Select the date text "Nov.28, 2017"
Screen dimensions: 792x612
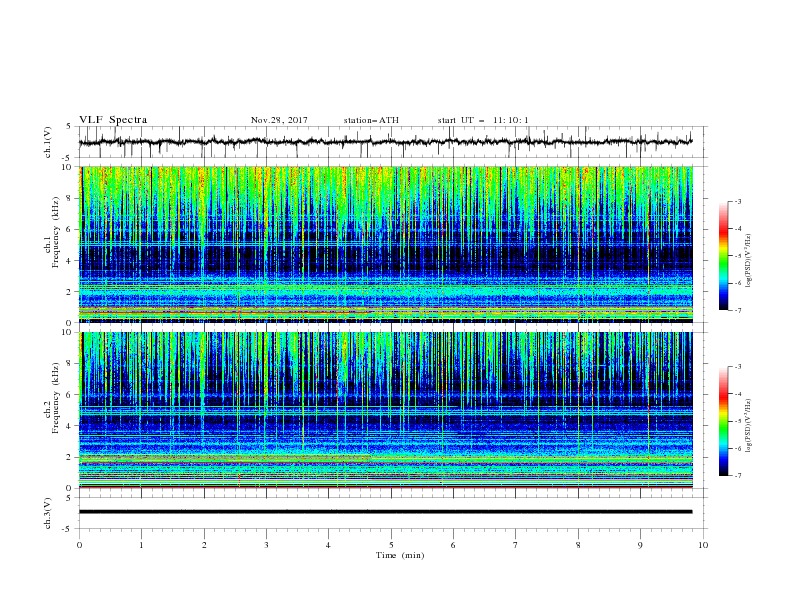tap(279, 120)
